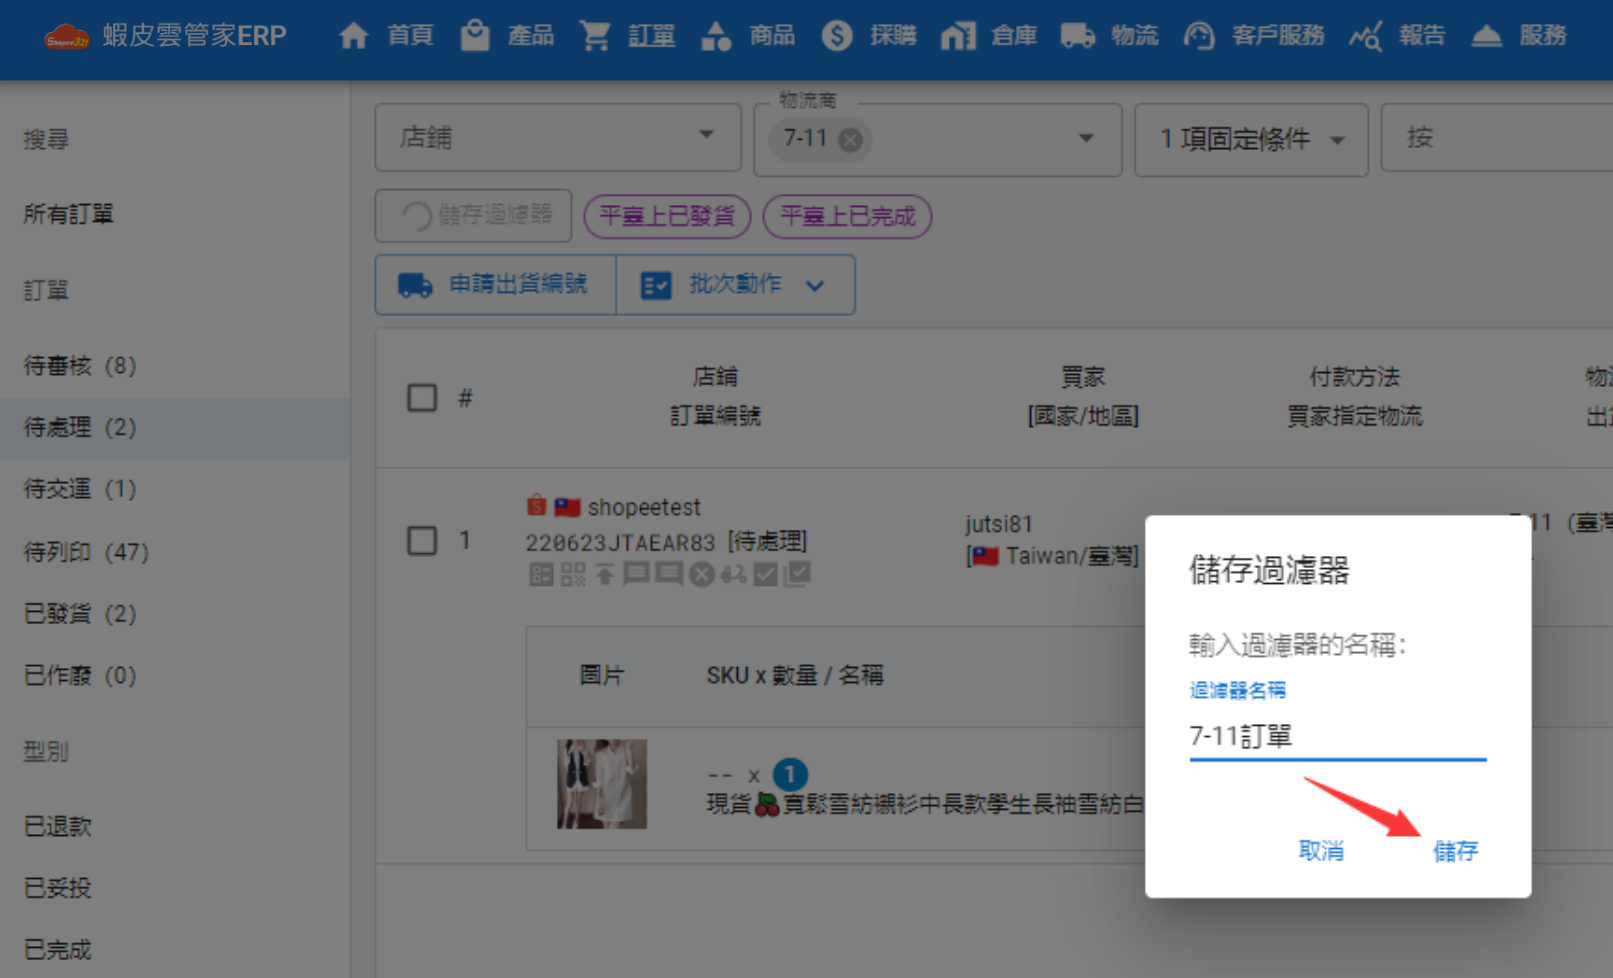Click the 平臺上已發貨 filter chip
Screen dimensions: 1613x978
tap(667, 216)
